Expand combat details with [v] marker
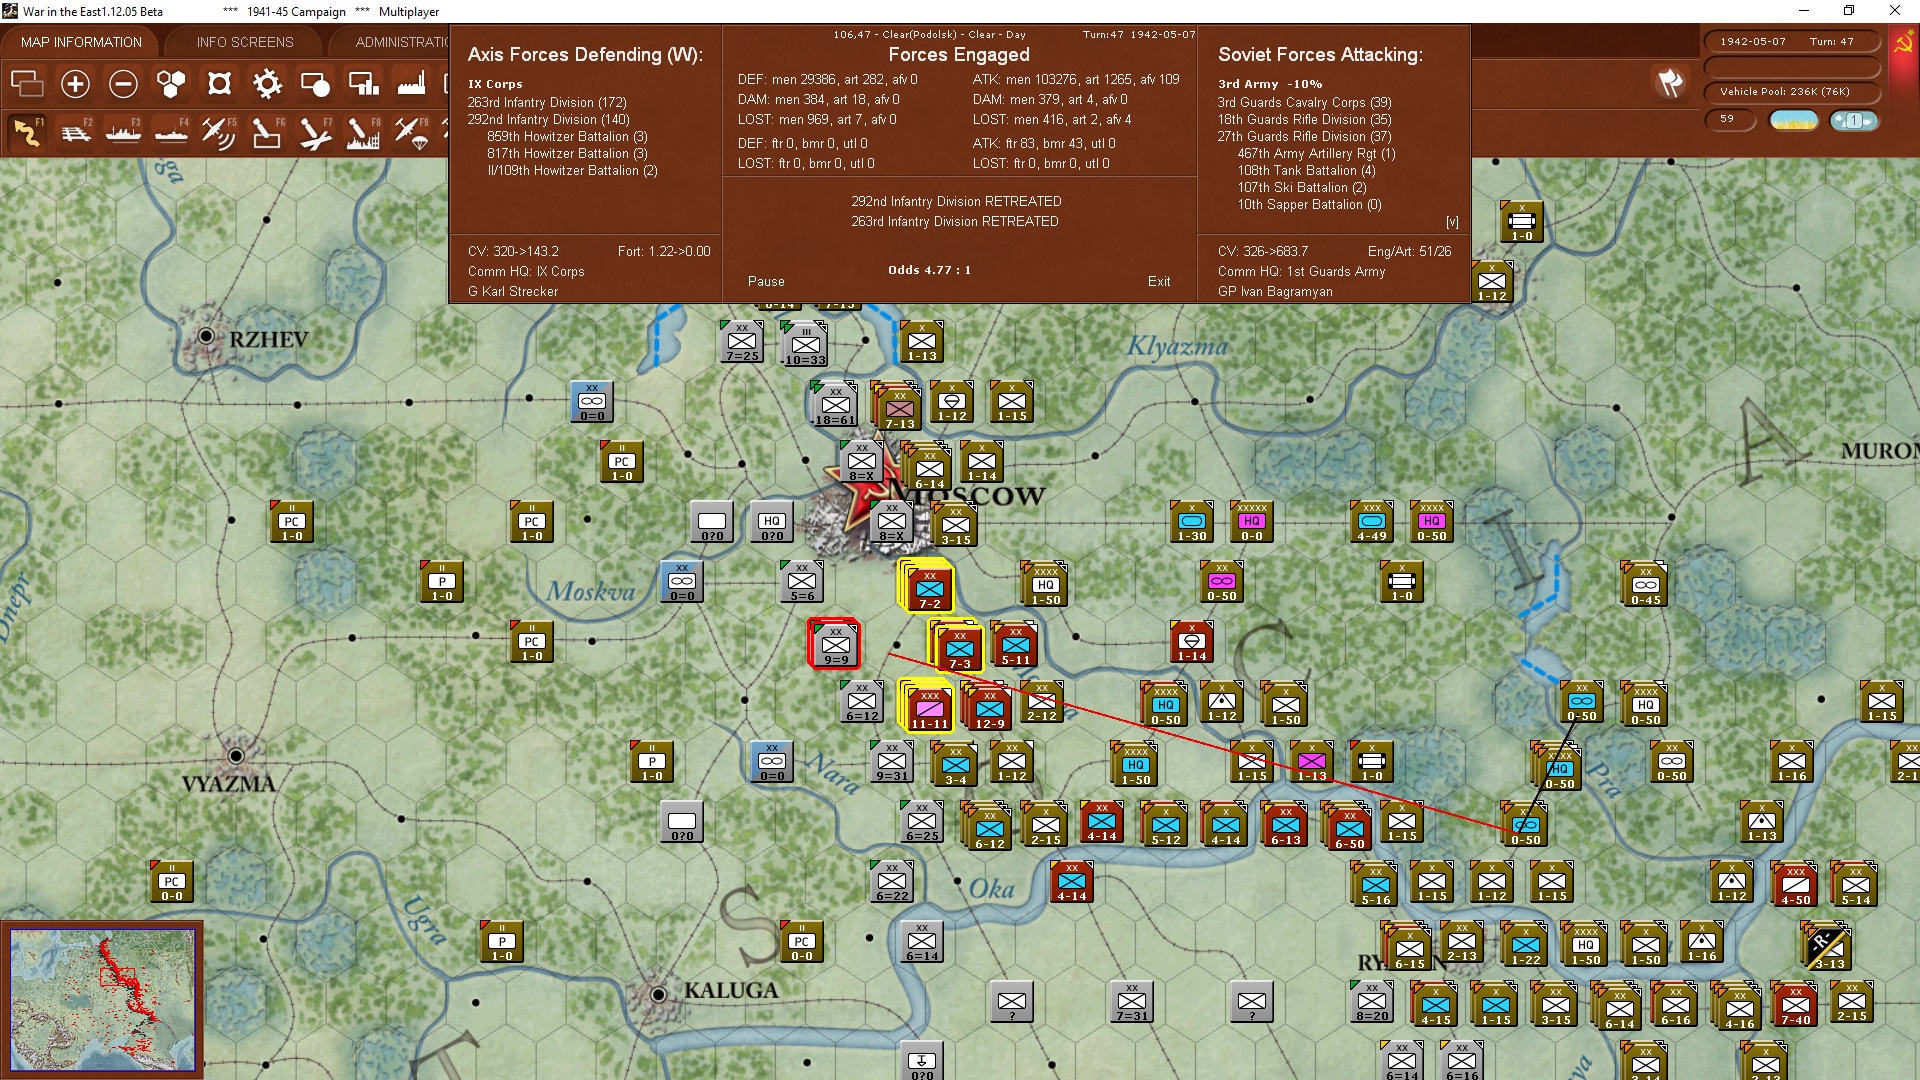The image size is (1920, 1080). tap(1452, 222)
